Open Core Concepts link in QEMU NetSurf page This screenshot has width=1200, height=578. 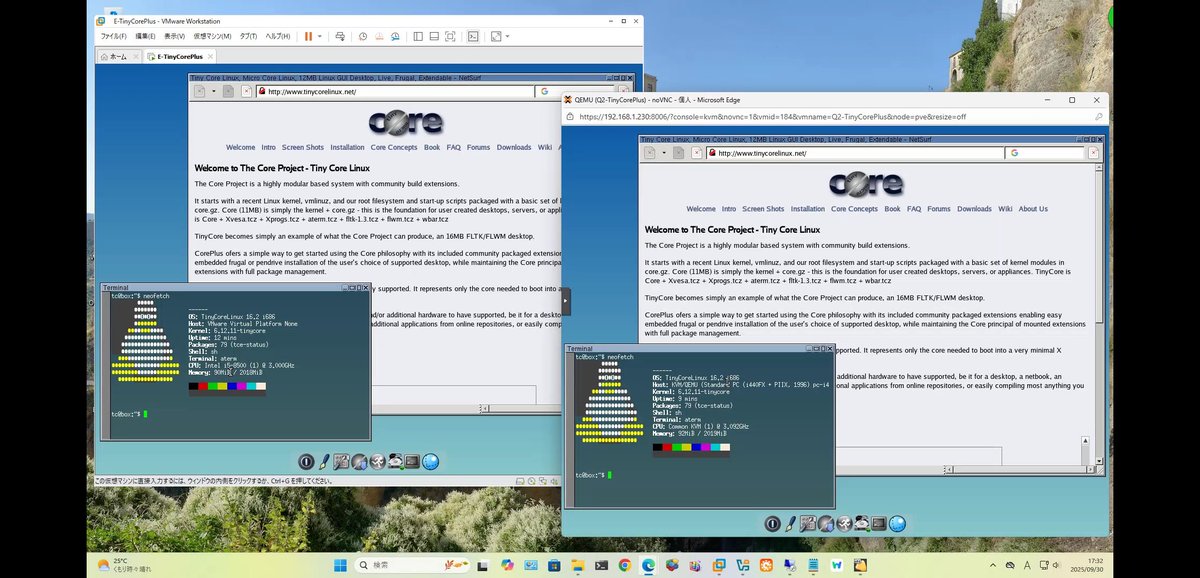pos(854,209)
